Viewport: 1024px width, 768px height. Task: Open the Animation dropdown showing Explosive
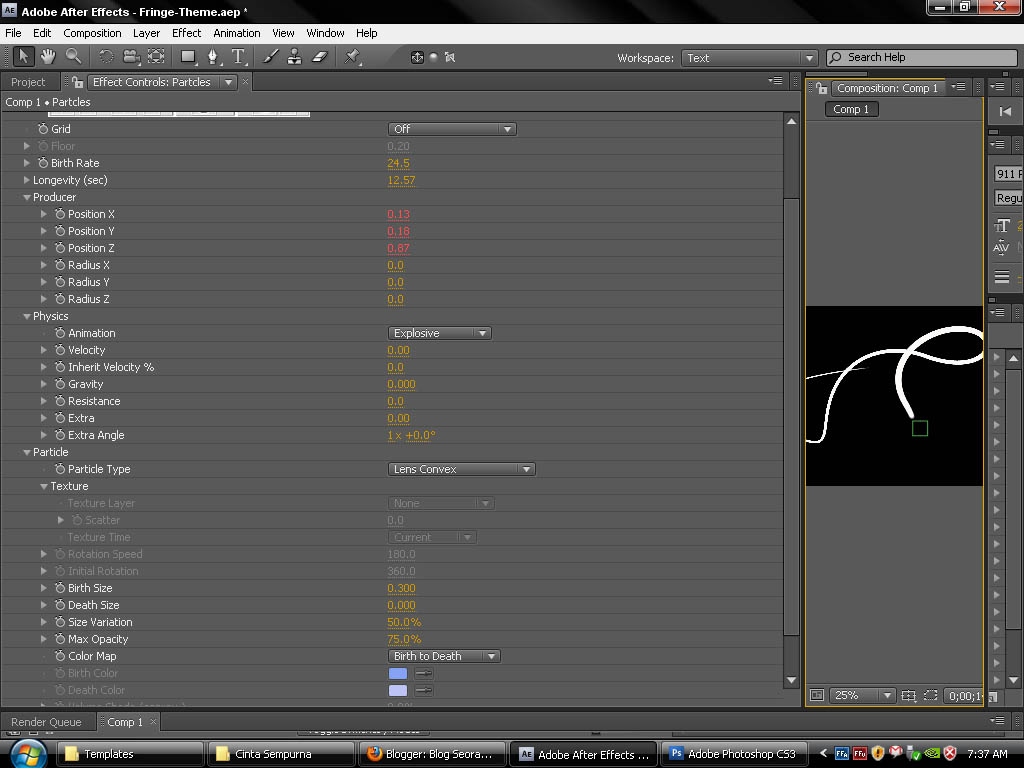(x=440, y=333)
